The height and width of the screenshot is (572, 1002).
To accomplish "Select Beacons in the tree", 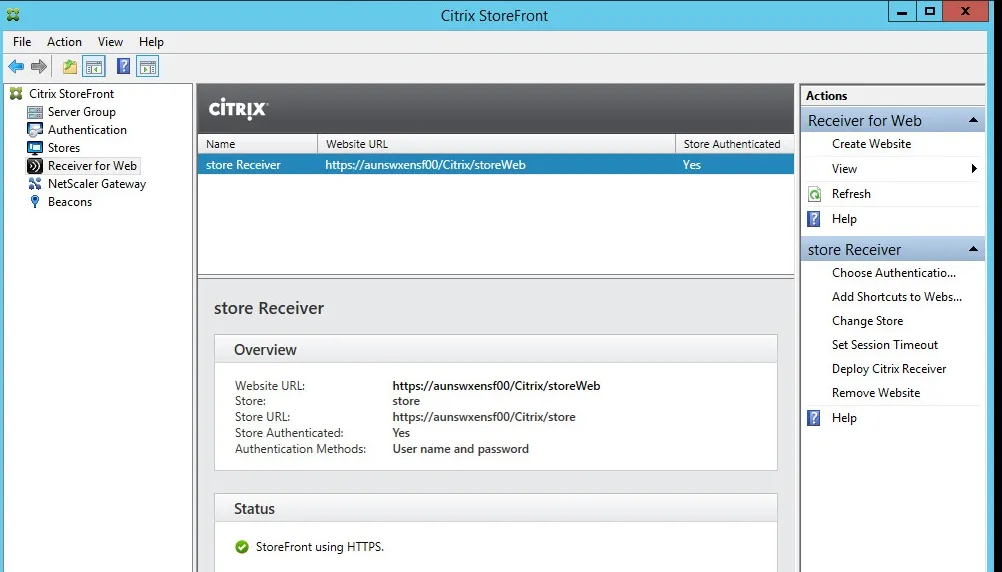I will tap(70, 201).
